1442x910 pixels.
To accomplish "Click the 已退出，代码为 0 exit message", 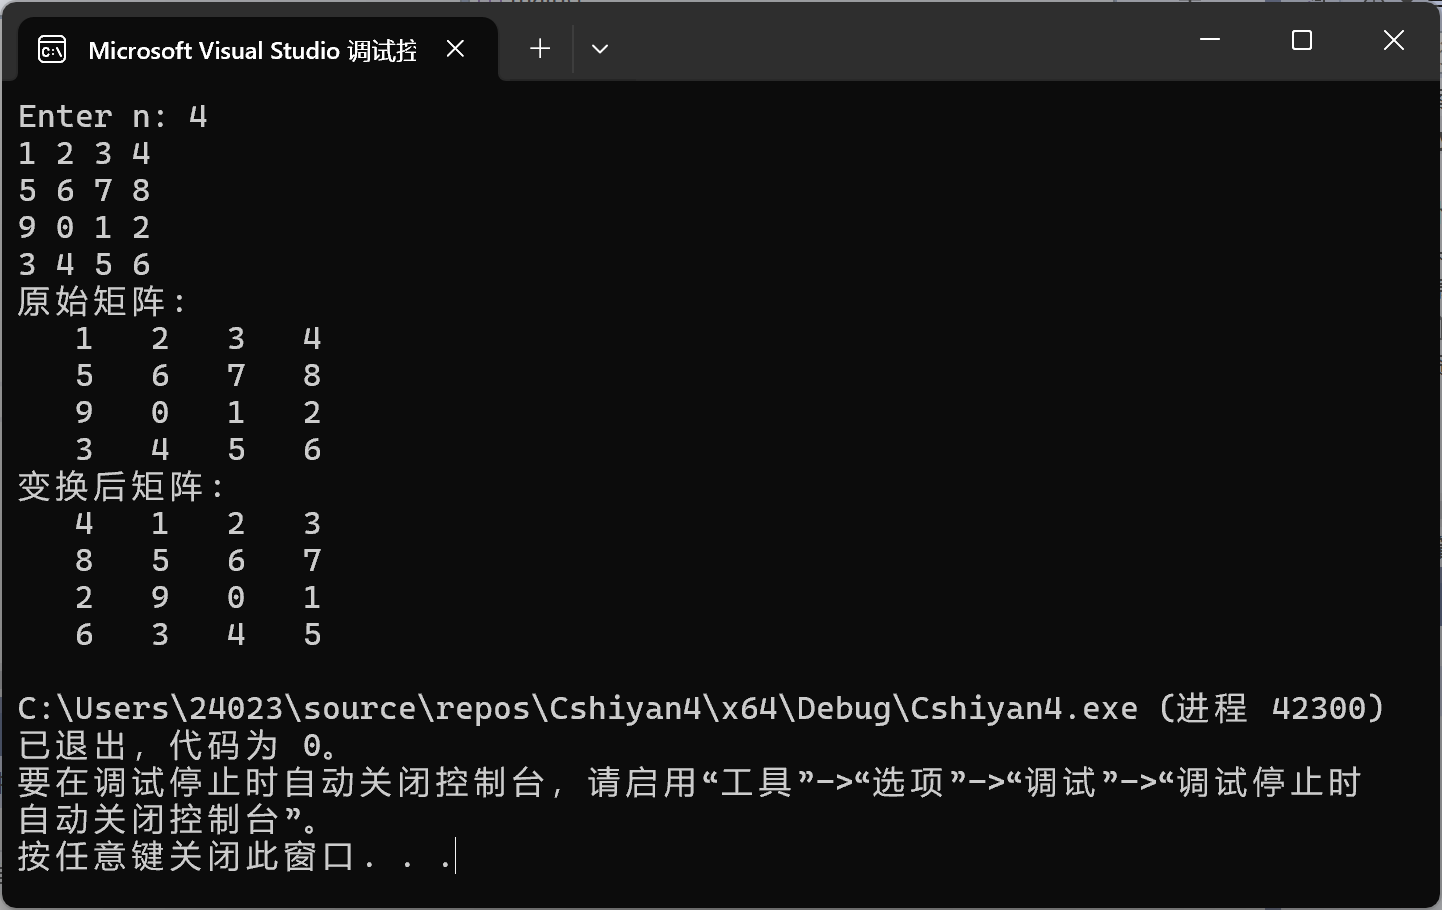I will [181, 745].
